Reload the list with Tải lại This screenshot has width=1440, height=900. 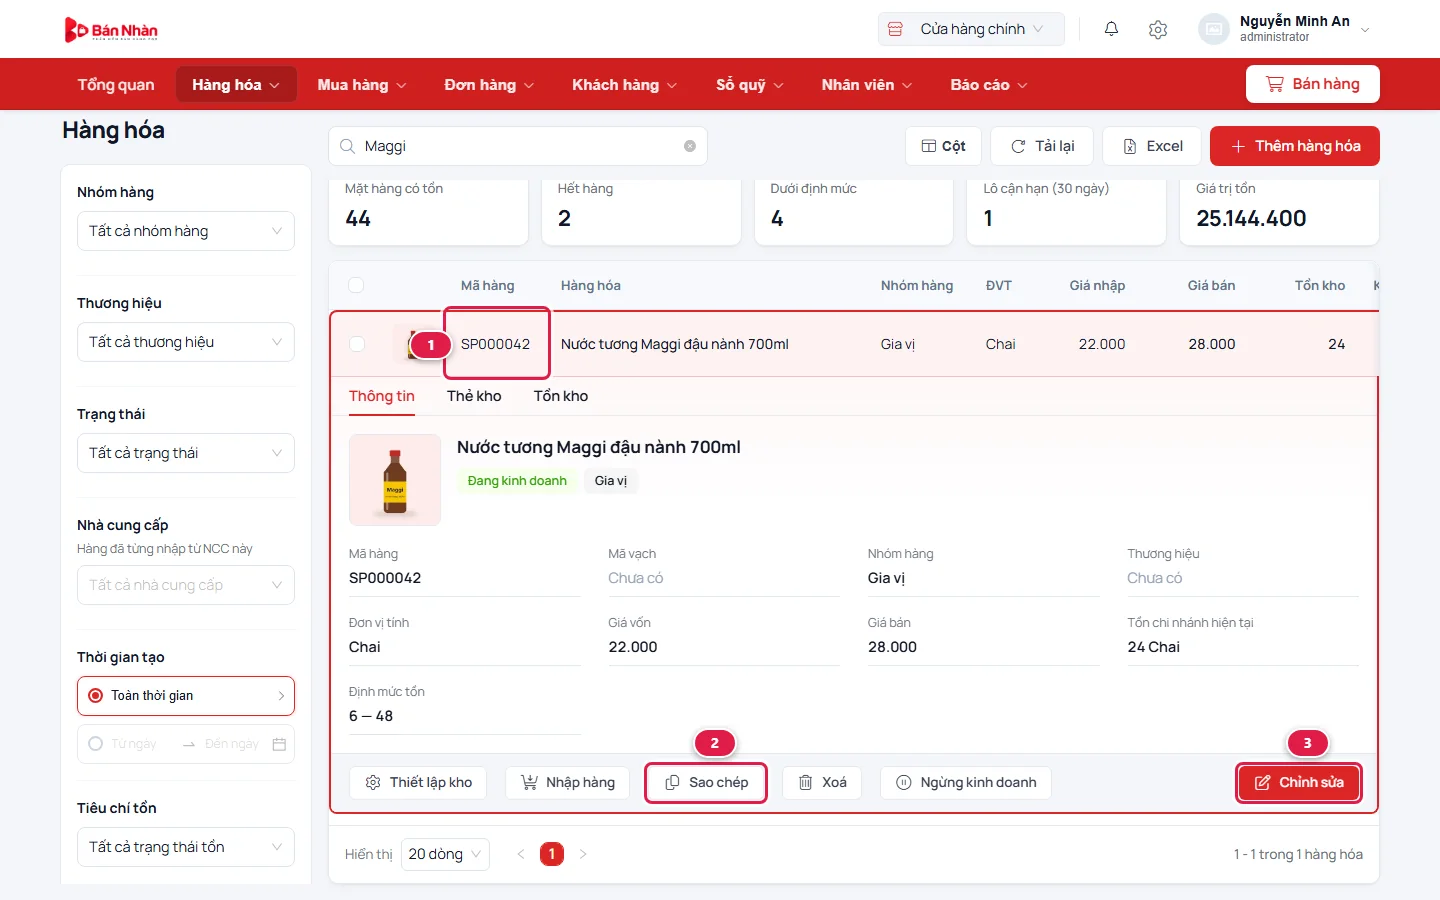coord(1042,146)
